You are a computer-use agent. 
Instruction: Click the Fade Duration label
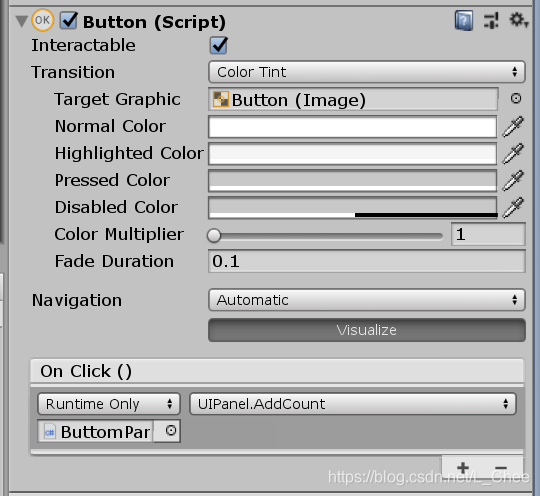(x=114, y=261)
